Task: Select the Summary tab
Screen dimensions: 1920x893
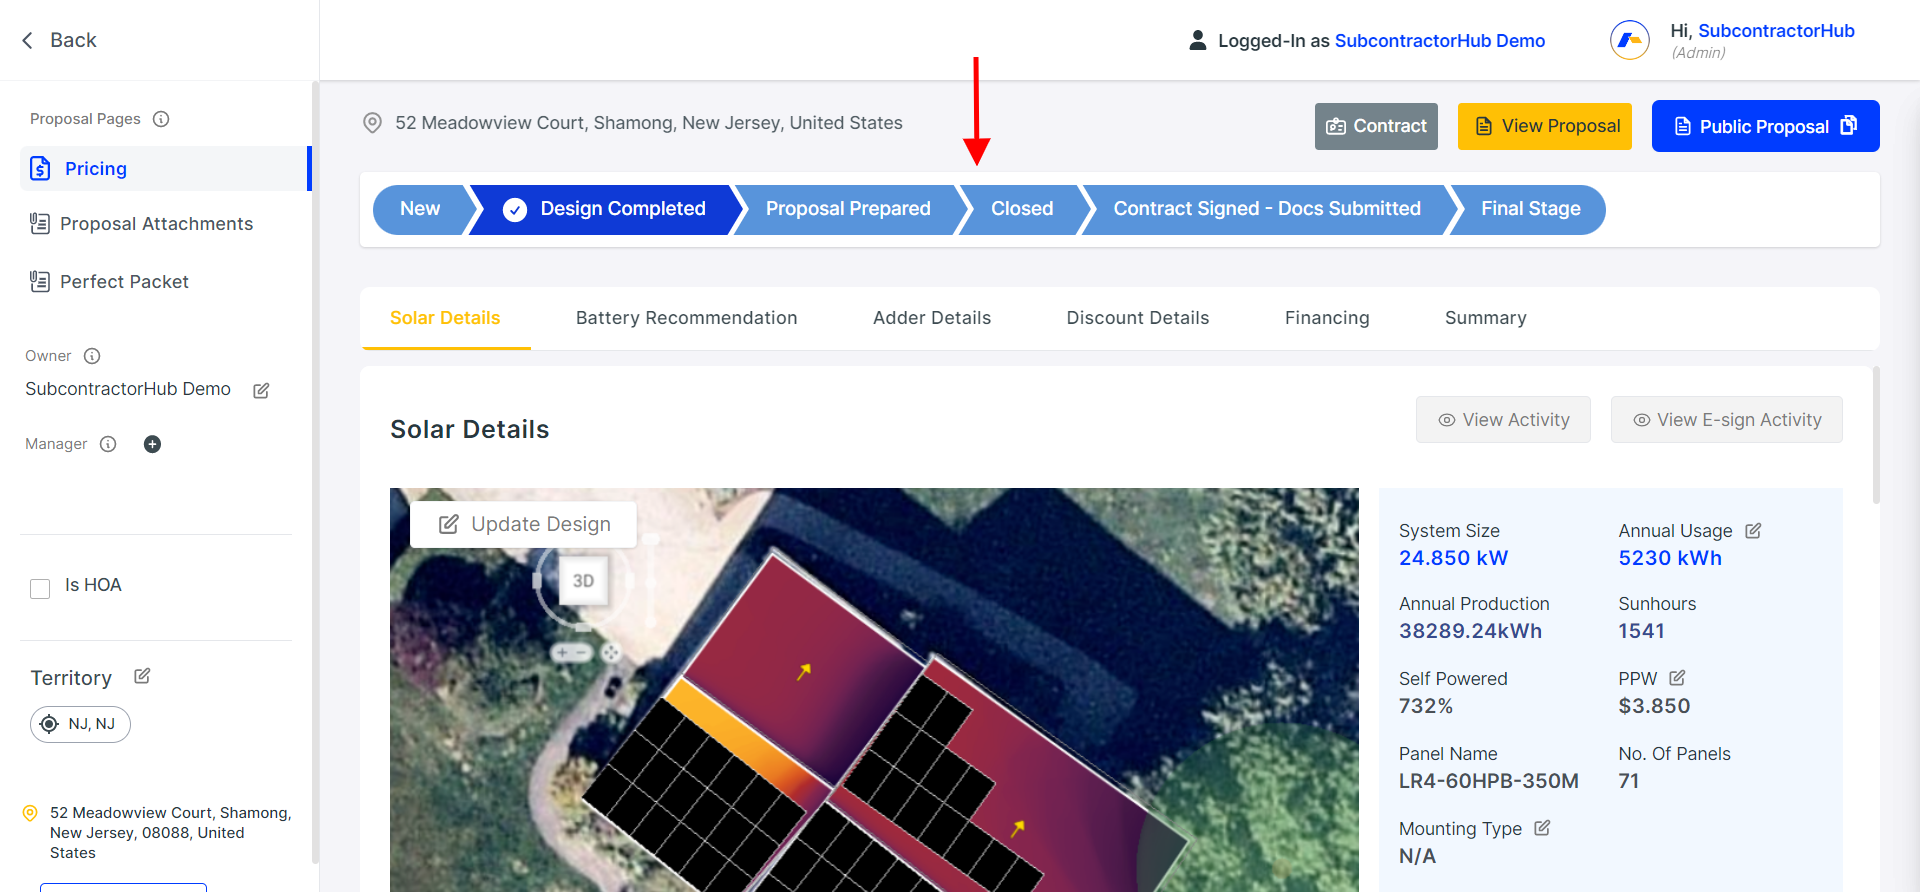Action: 1485,318
